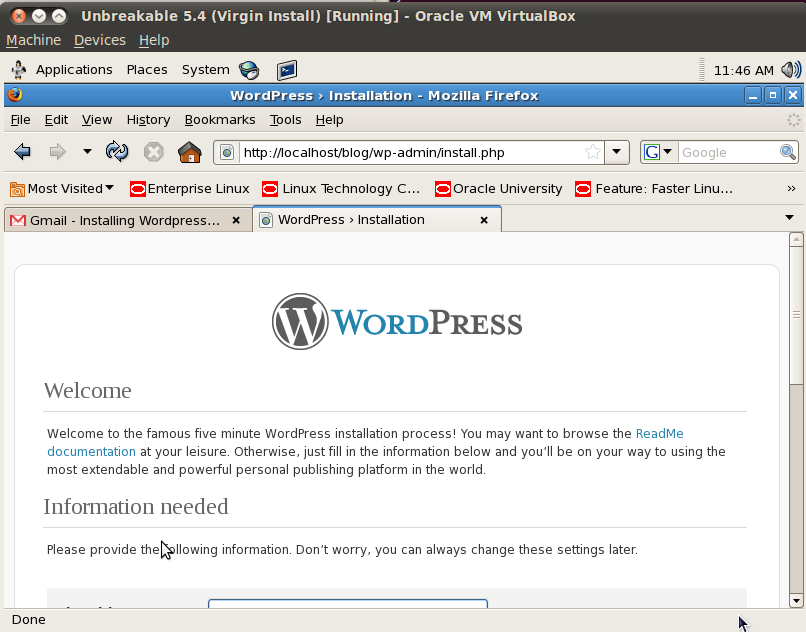Open the Firefox File menu
806x632 pixels.
pyautogui.click(x=21, y=120)
